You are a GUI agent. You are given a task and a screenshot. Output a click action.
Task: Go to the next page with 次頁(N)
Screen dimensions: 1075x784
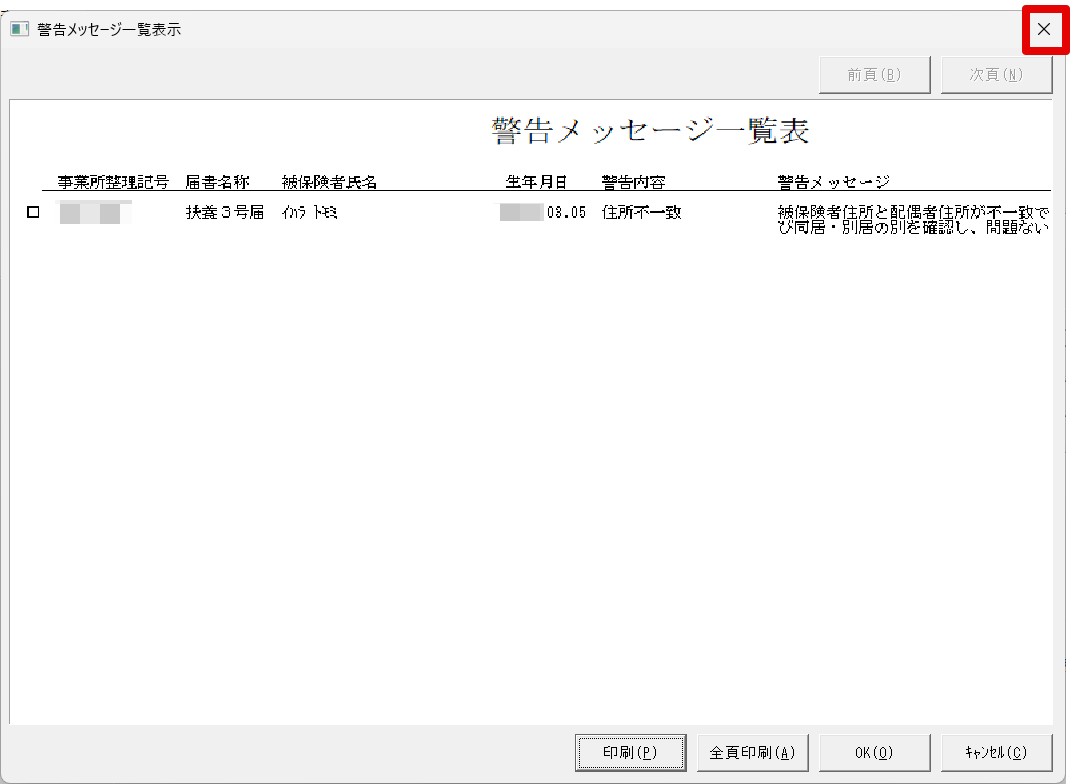996,75
